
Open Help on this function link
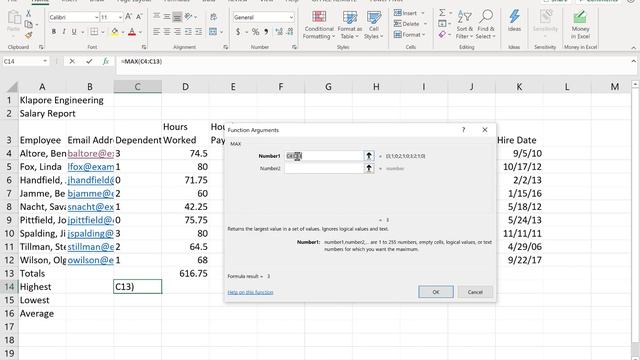(x=250, y=292)
